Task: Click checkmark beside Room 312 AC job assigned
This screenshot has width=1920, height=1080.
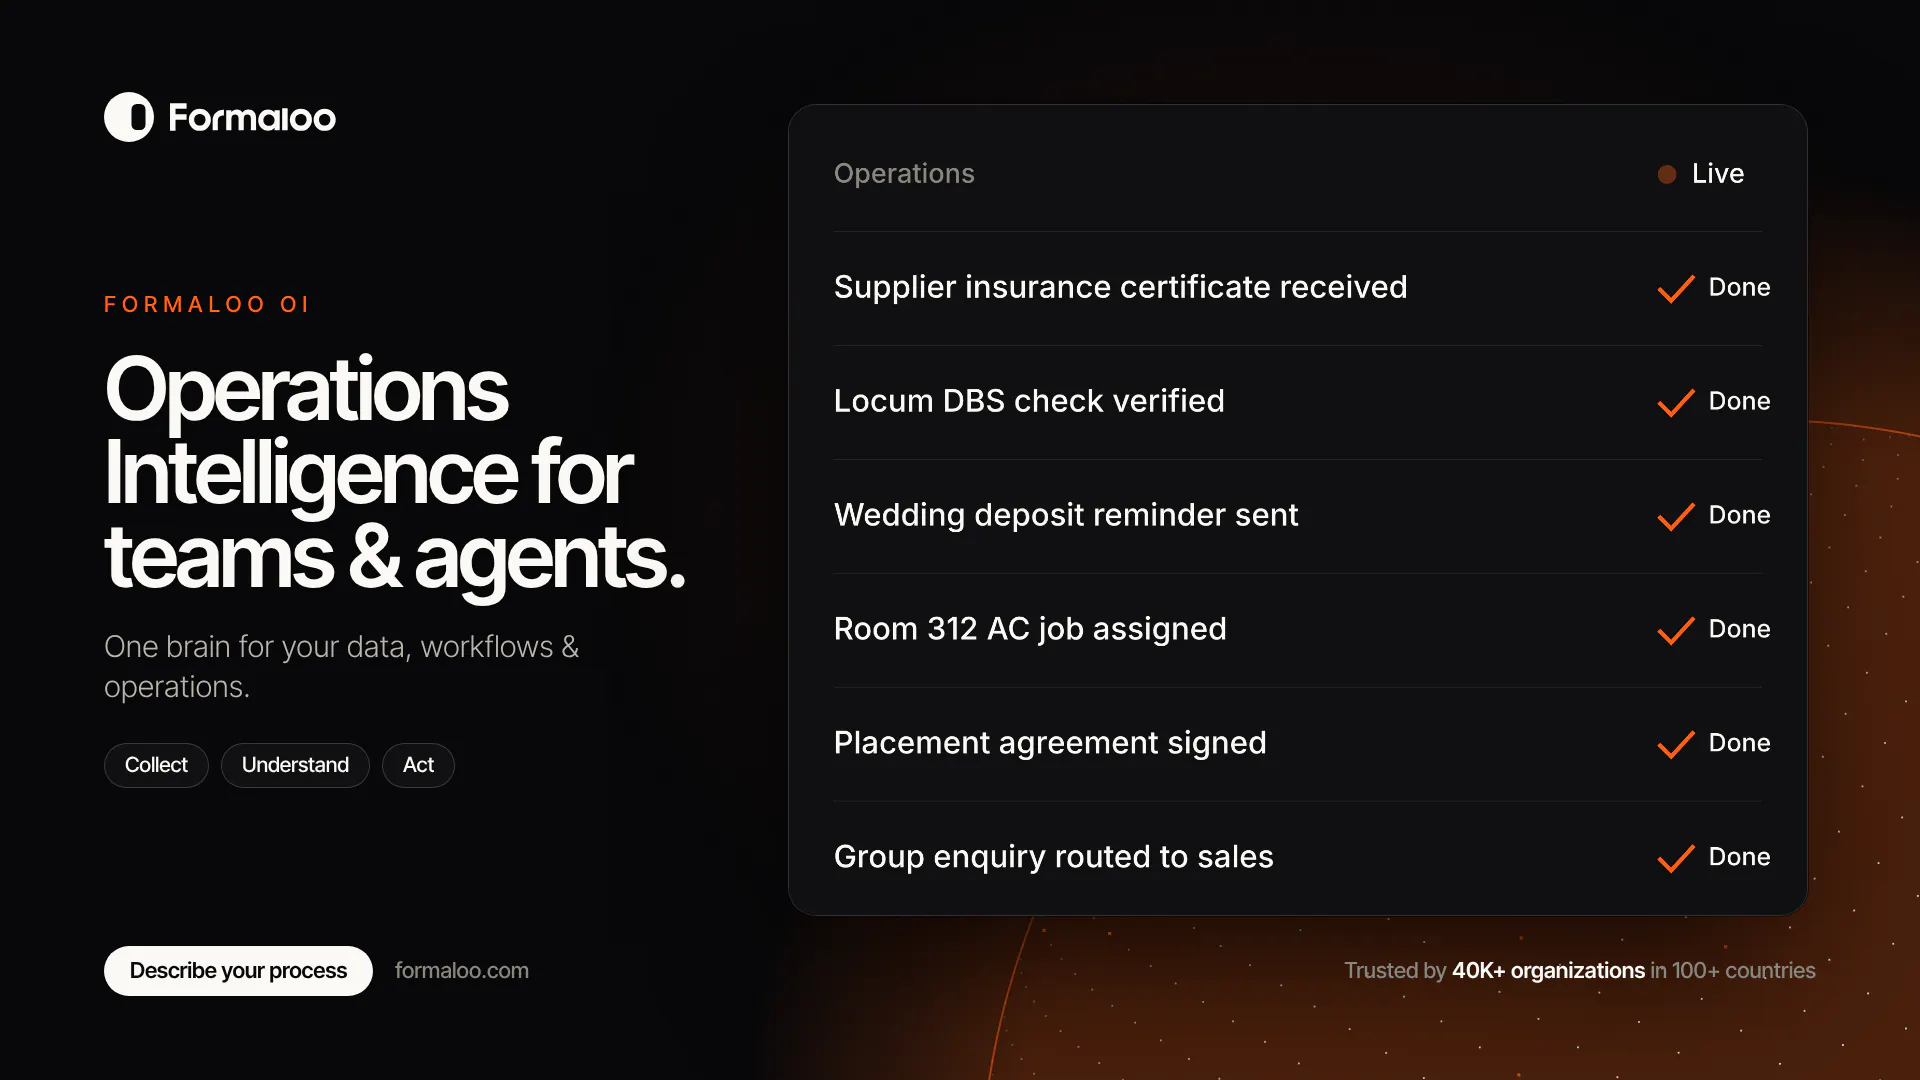Action: tap(1676, 631)
